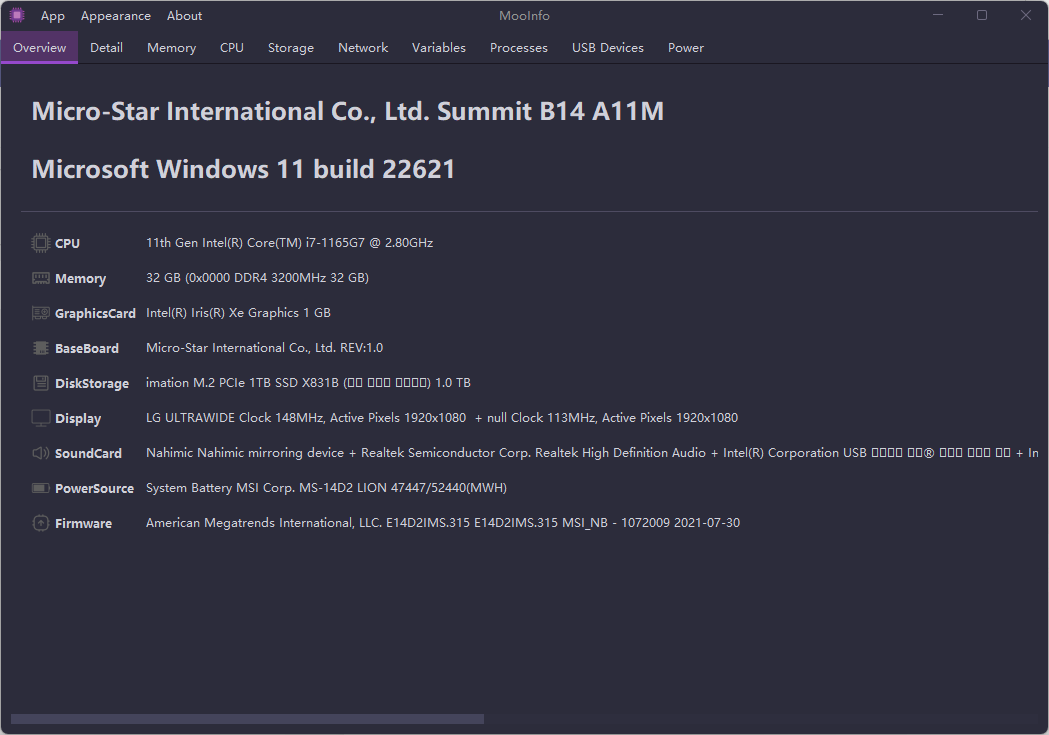This screenshot has height=735, width=1049.
Task: Click the GraphicsCard icon
Action: (41, 313)
